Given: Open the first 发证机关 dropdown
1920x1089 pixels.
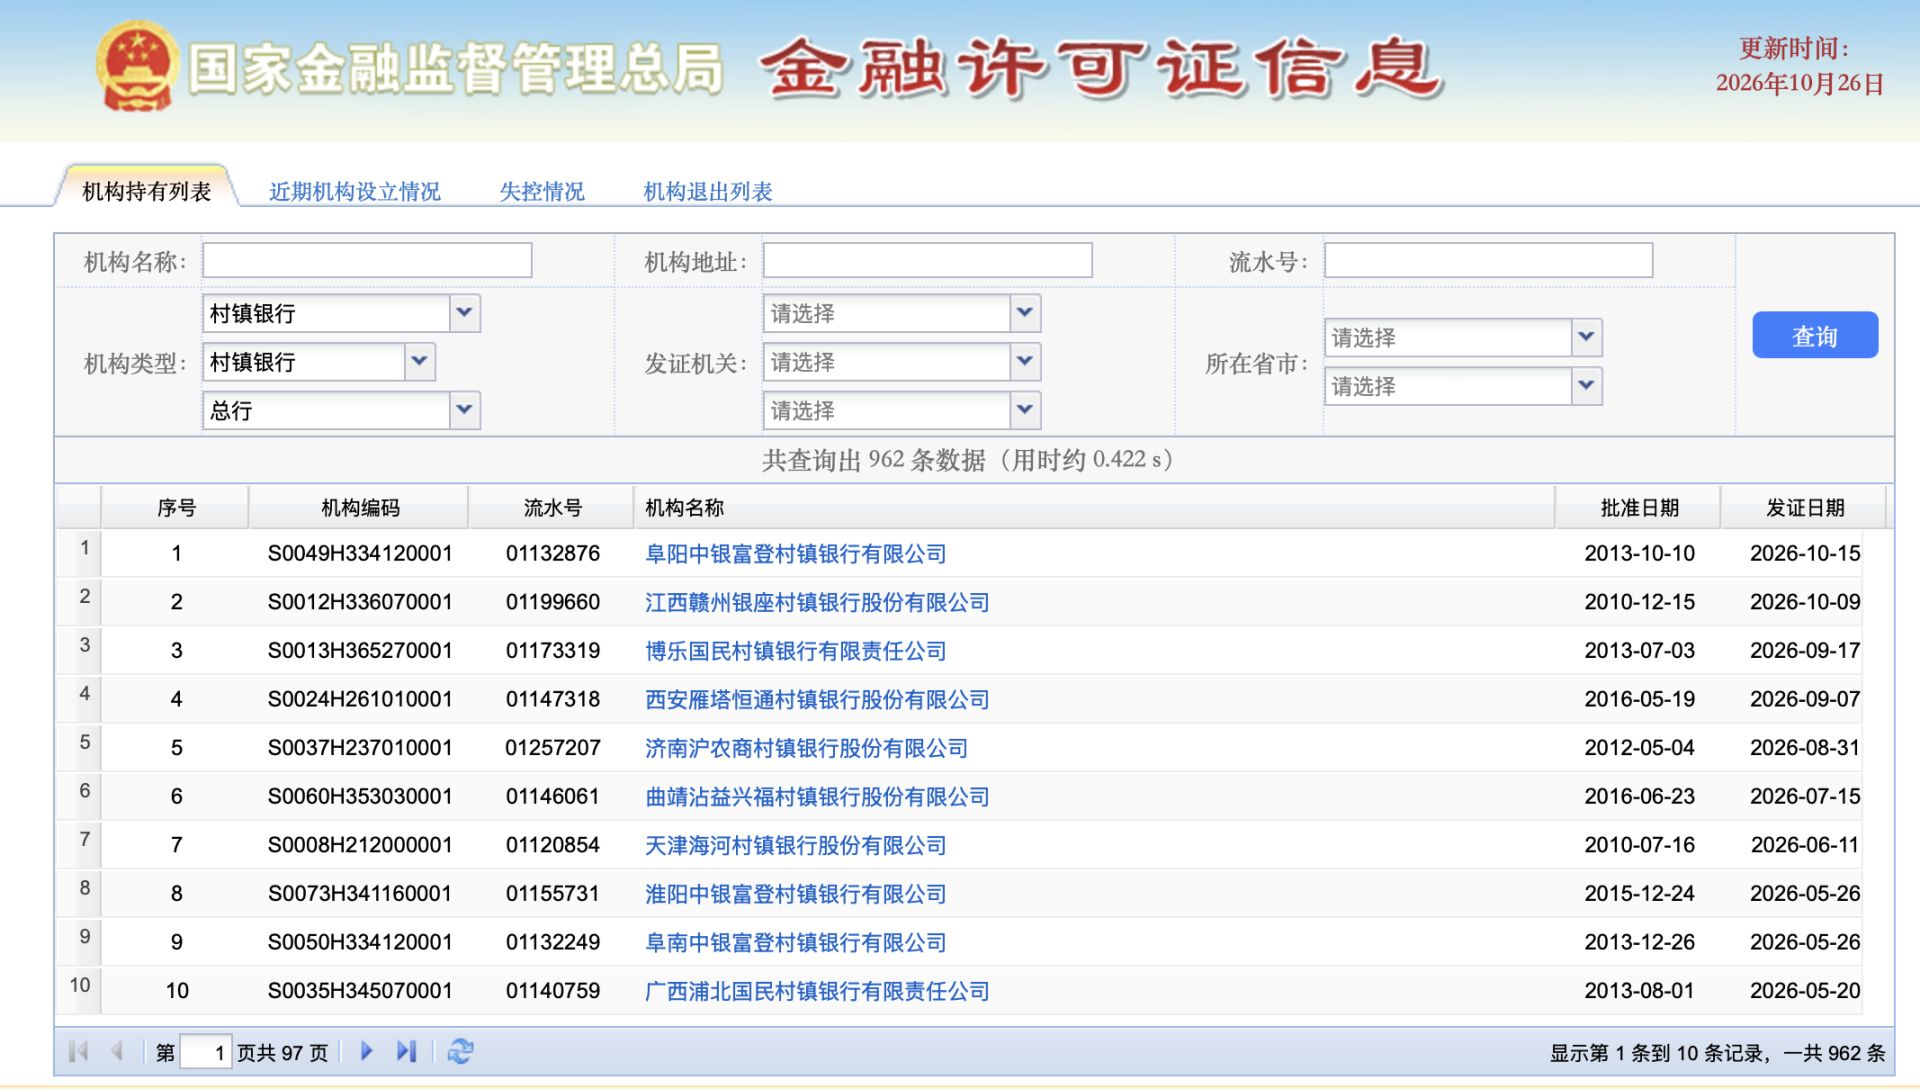Looking at the screenshot, I should [x=901, y=313].
